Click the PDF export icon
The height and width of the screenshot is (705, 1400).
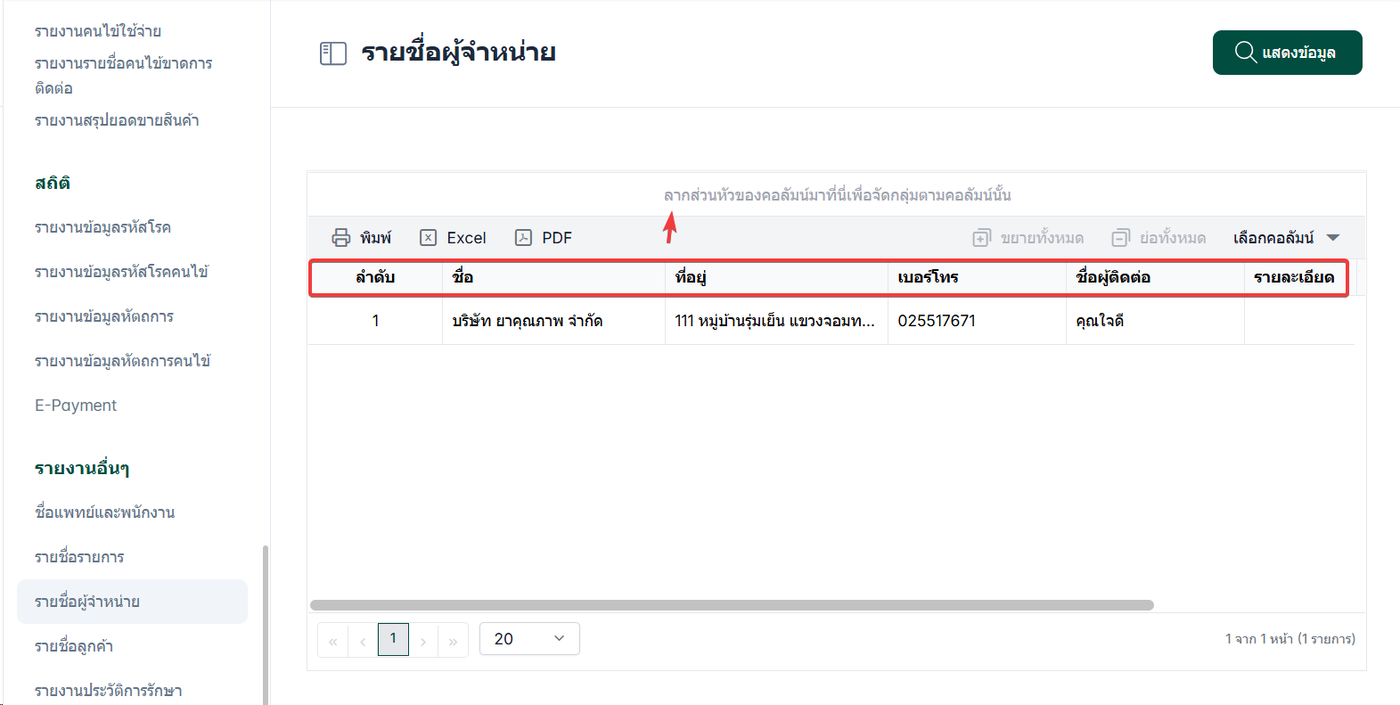click(x=523, y=238)
